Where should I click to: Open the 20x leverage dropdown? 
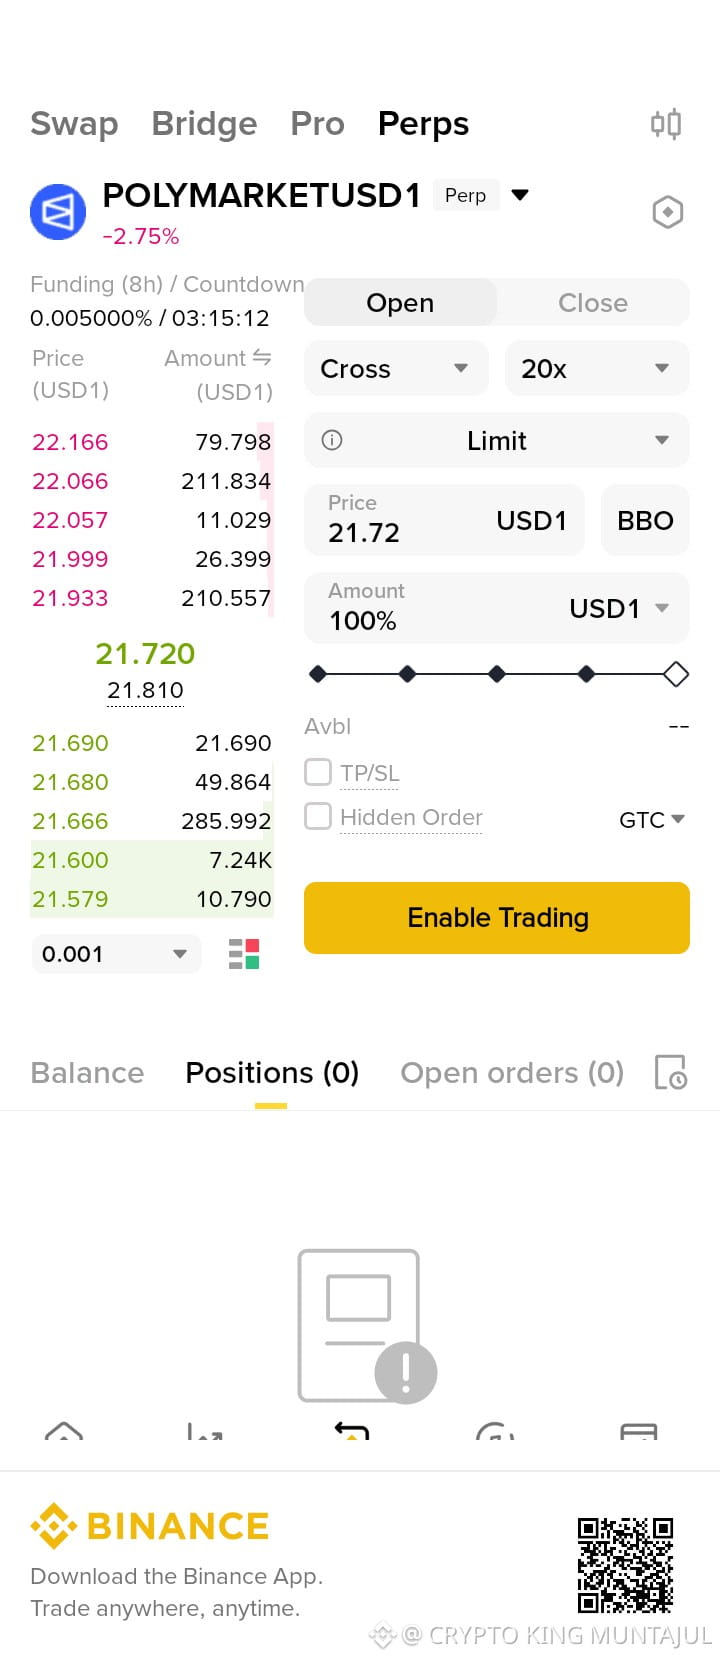pyautogui.click(x=597, y=368)
